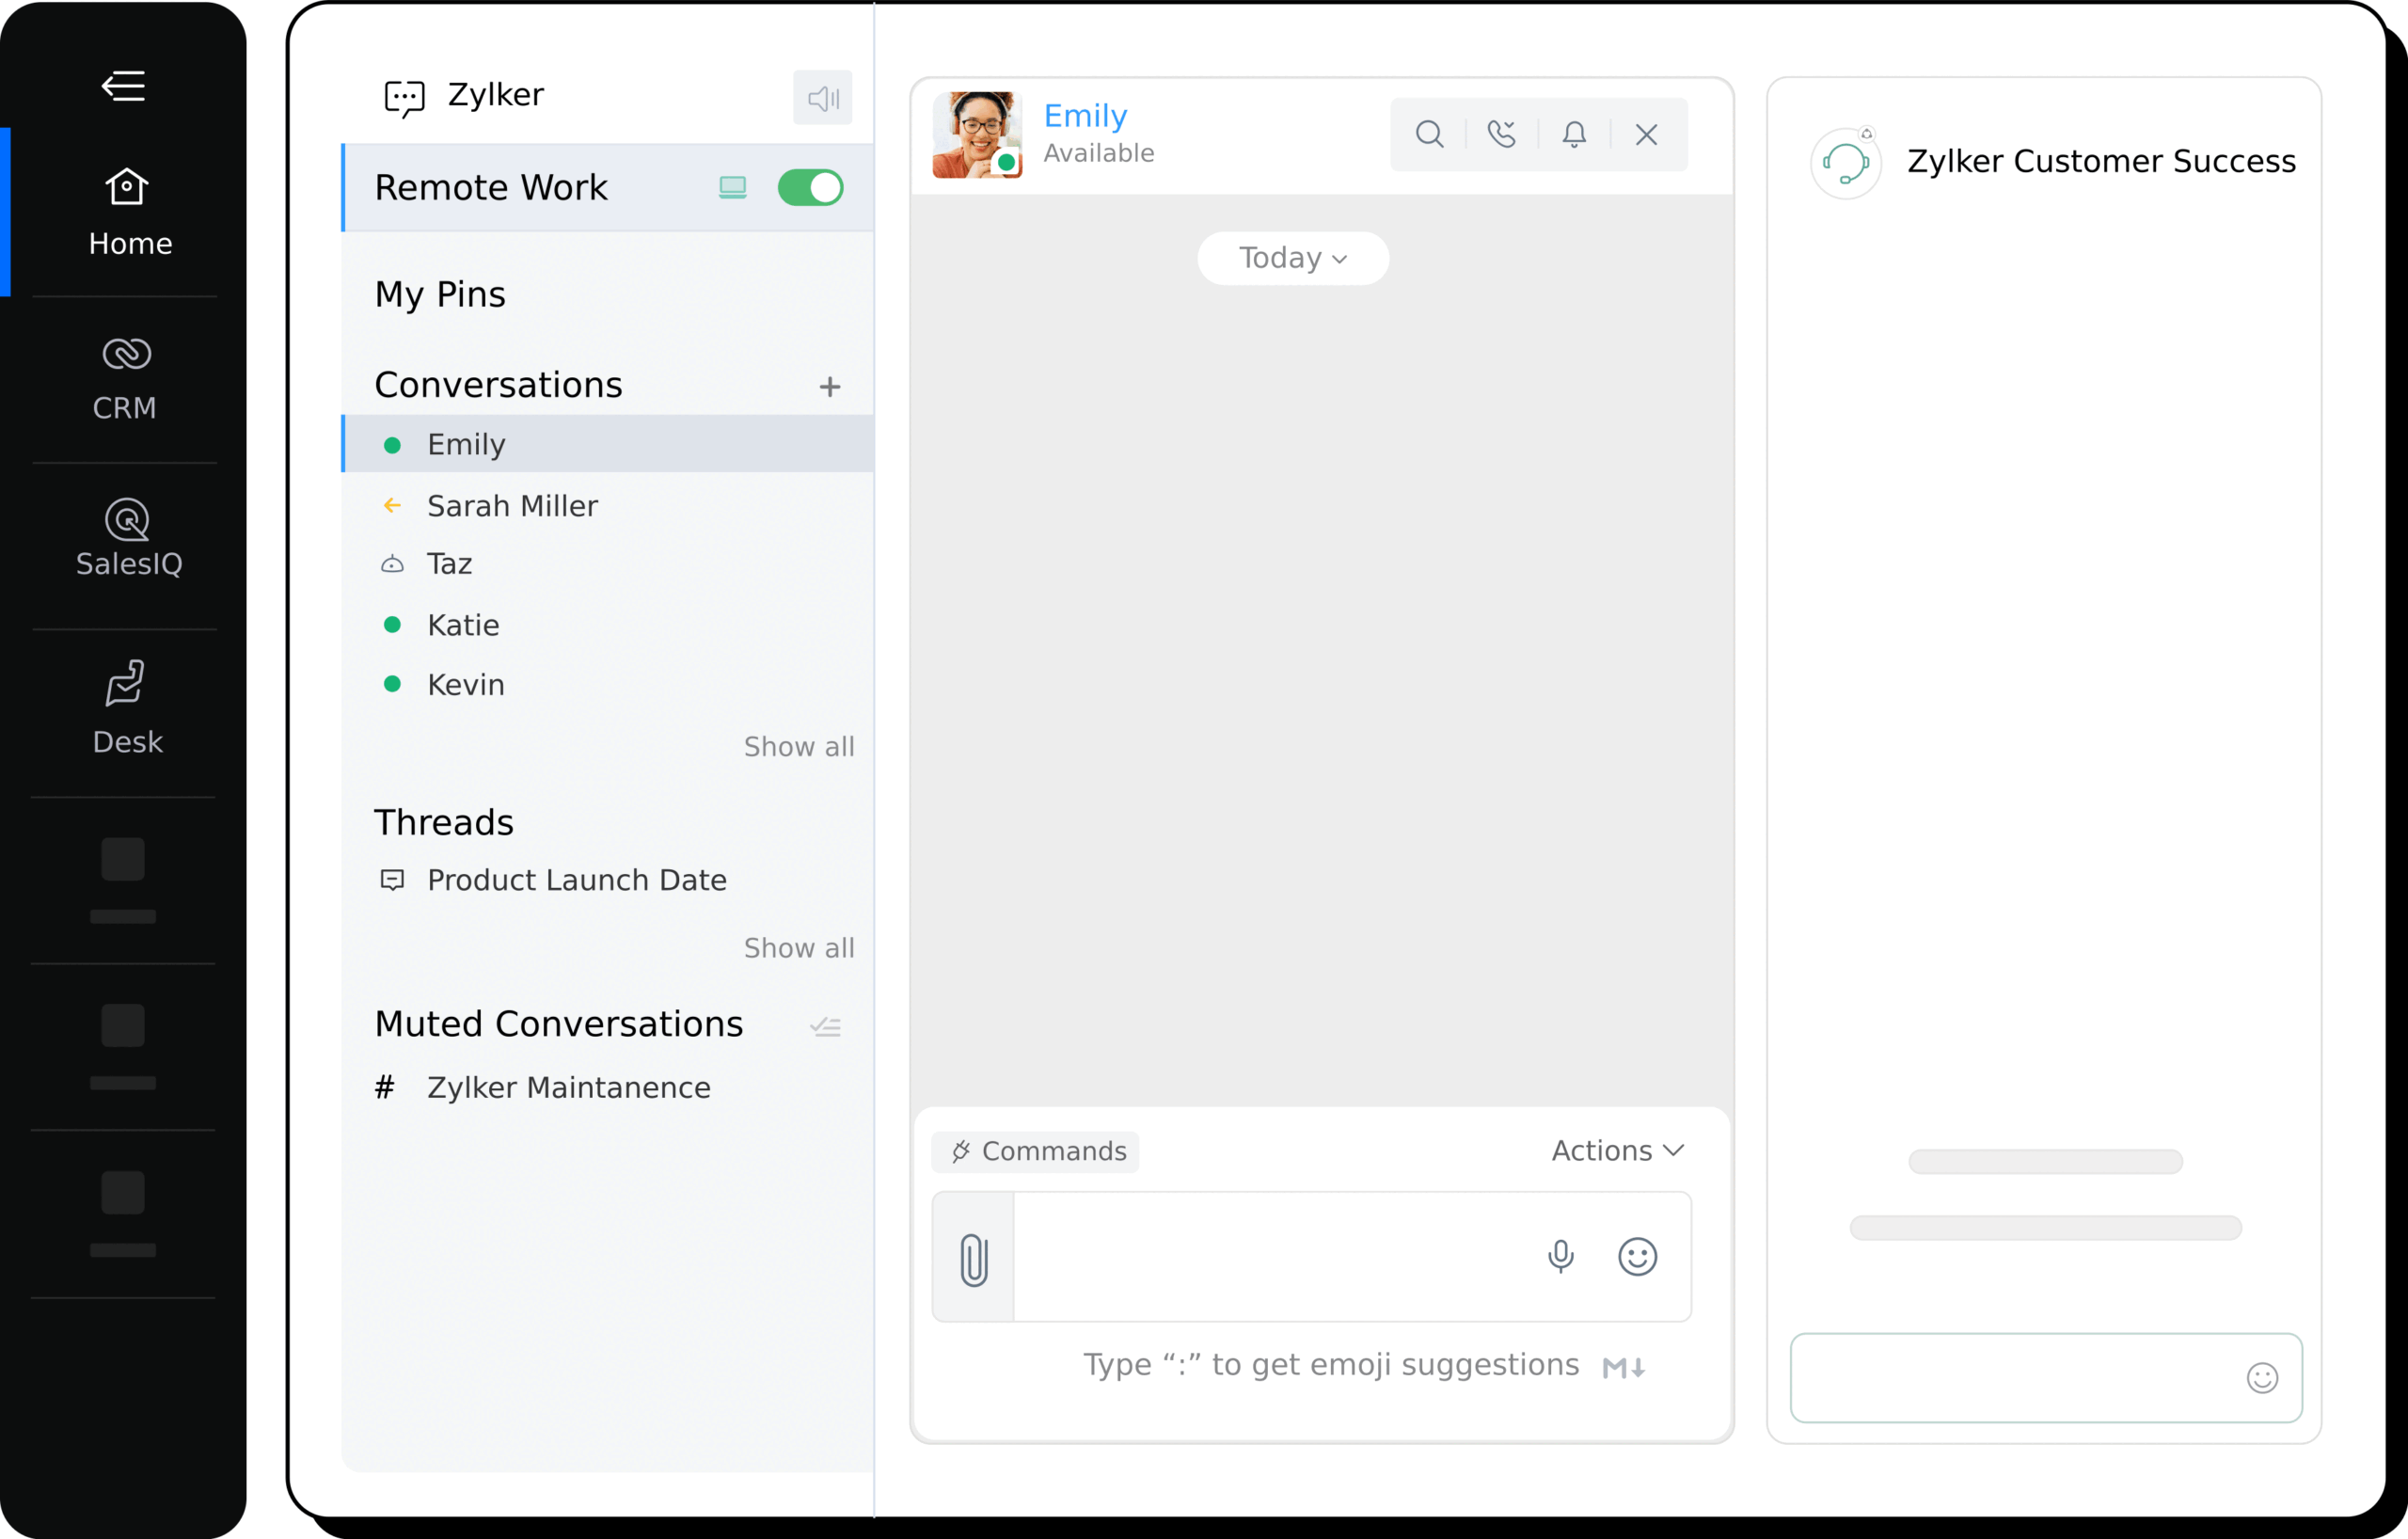
Task: Click the hash icon beside Zylker Maintanence
Action: click(385, 1087)
